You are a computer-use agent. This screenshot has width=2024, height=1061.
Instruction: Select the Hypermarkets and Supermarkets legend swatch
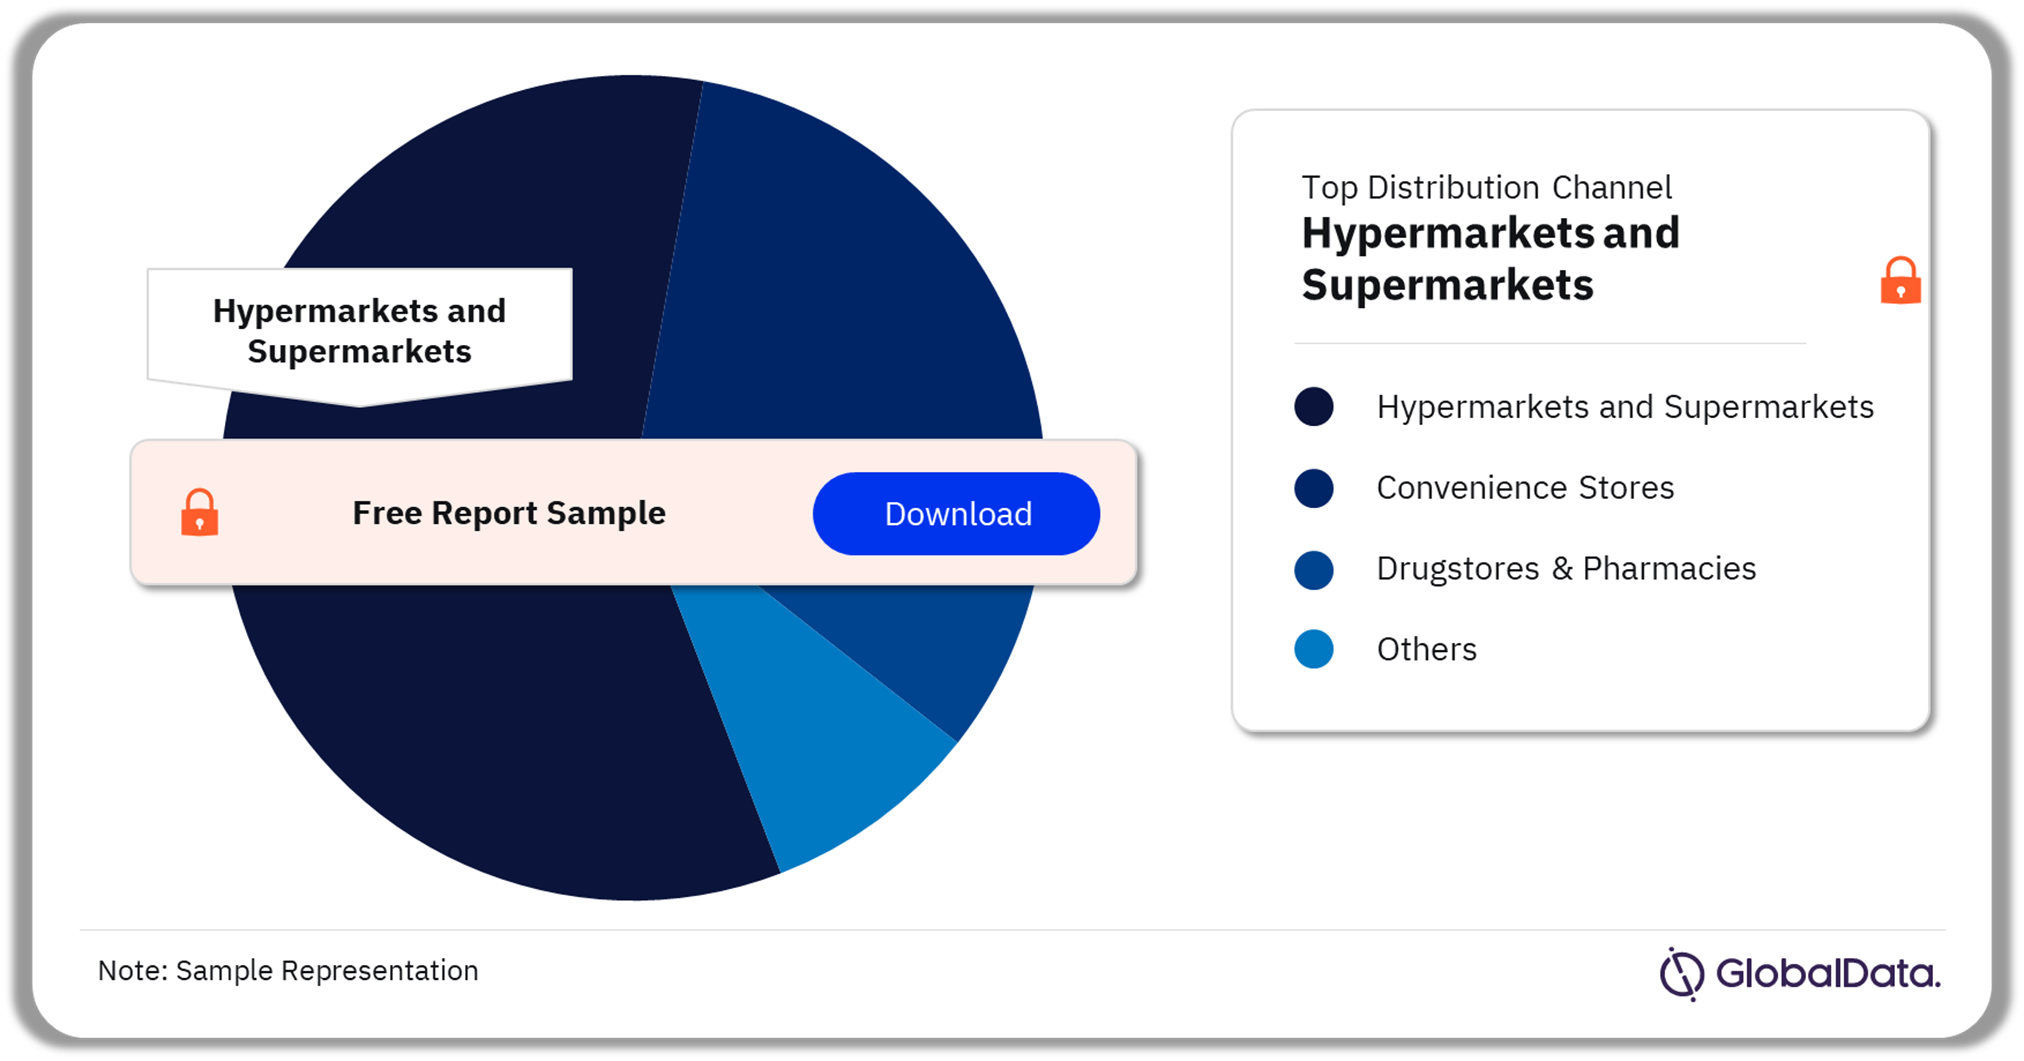click(x=1314, y=407)
